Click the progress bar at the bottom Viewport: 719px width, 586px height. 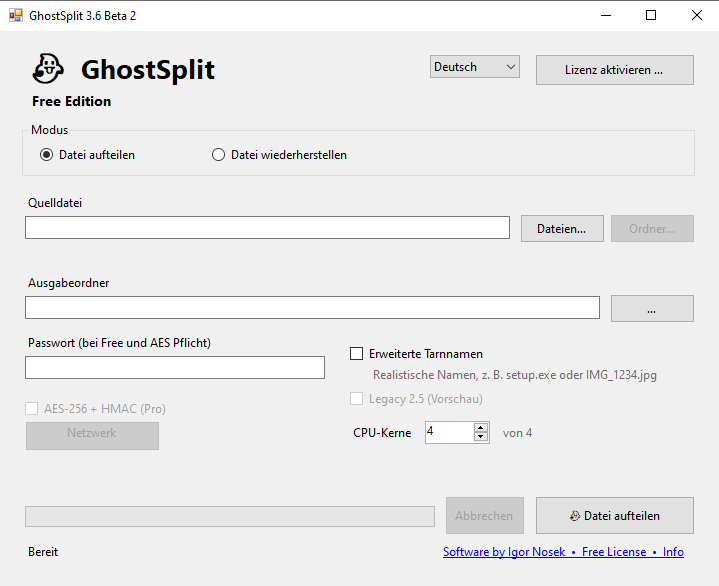pos(230,516)
